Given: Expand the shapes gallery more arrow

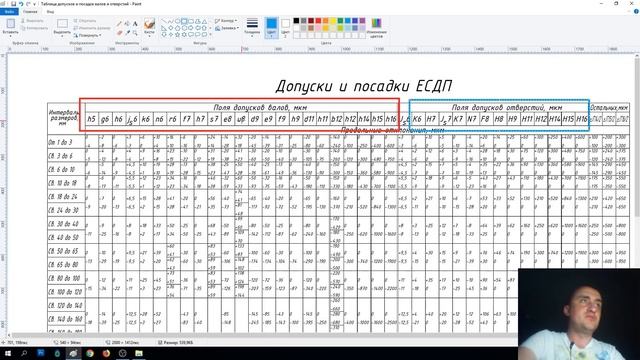Looking at the screenshot, I should tap(211, 34).
